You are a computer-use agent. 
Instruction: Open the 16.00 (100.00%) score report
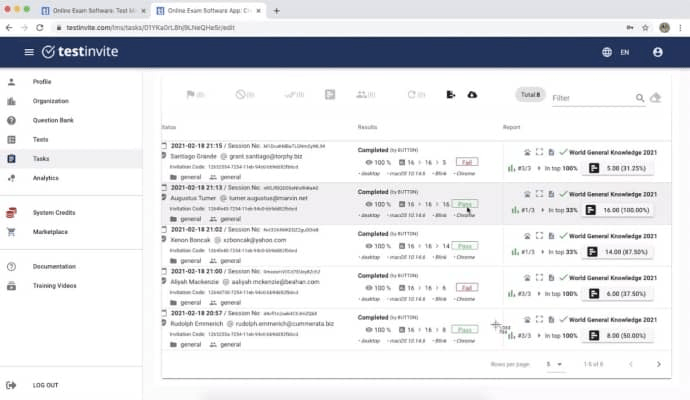click(x=617, y=210)
